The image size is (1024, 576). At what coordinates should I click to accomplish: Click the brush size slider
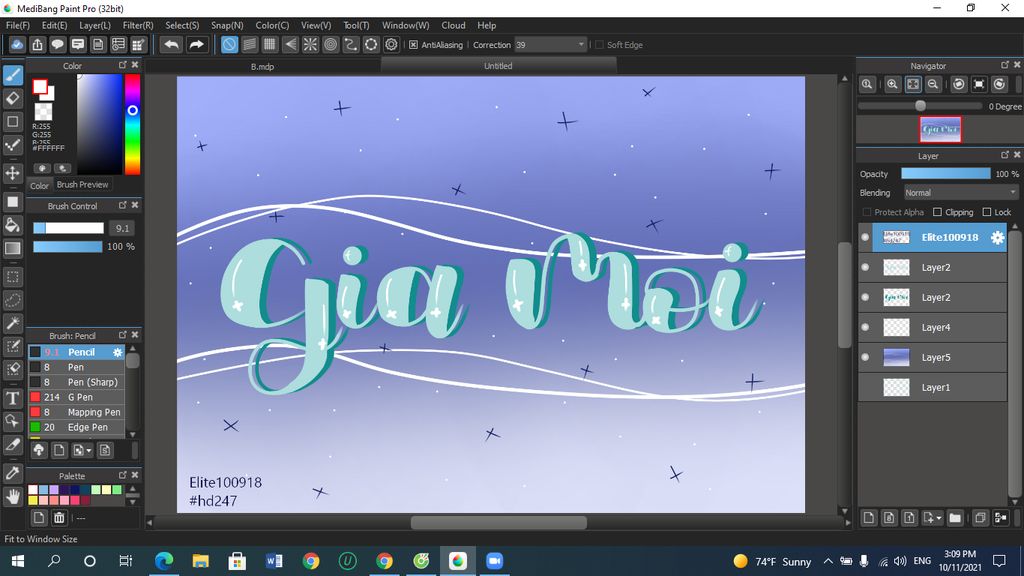tap(69, 228)
